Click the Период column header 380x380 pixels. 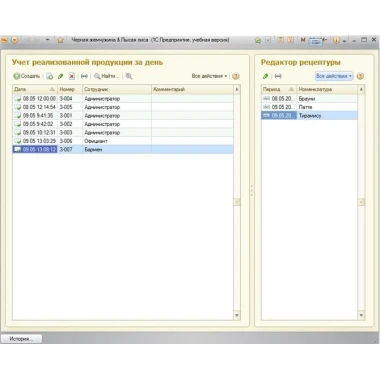[x=279, y=89]
